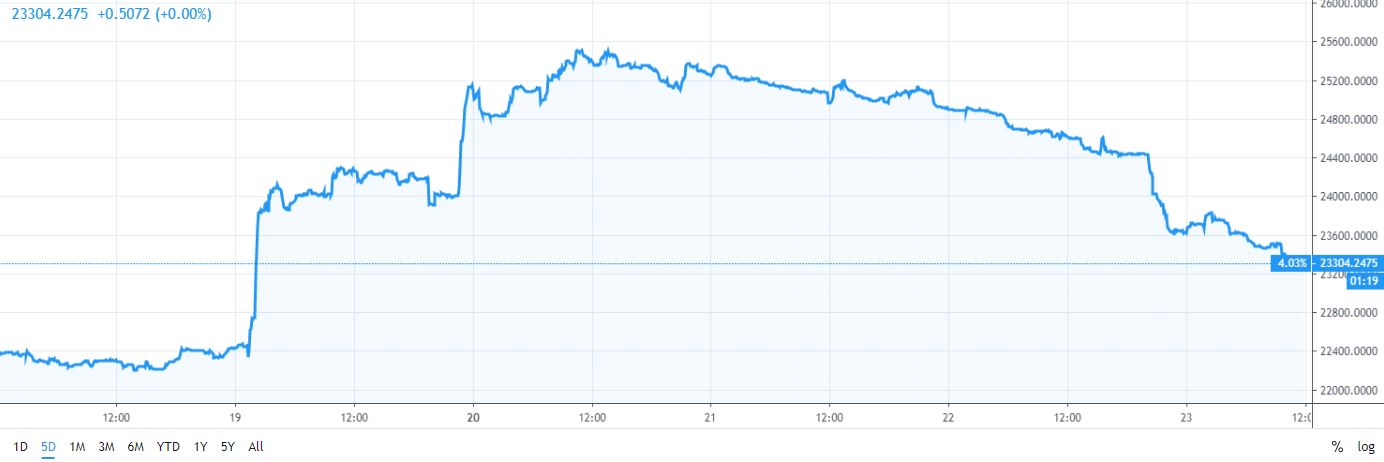Display All available history
This screenshot has width=1384, height=462.
point(256,447)
